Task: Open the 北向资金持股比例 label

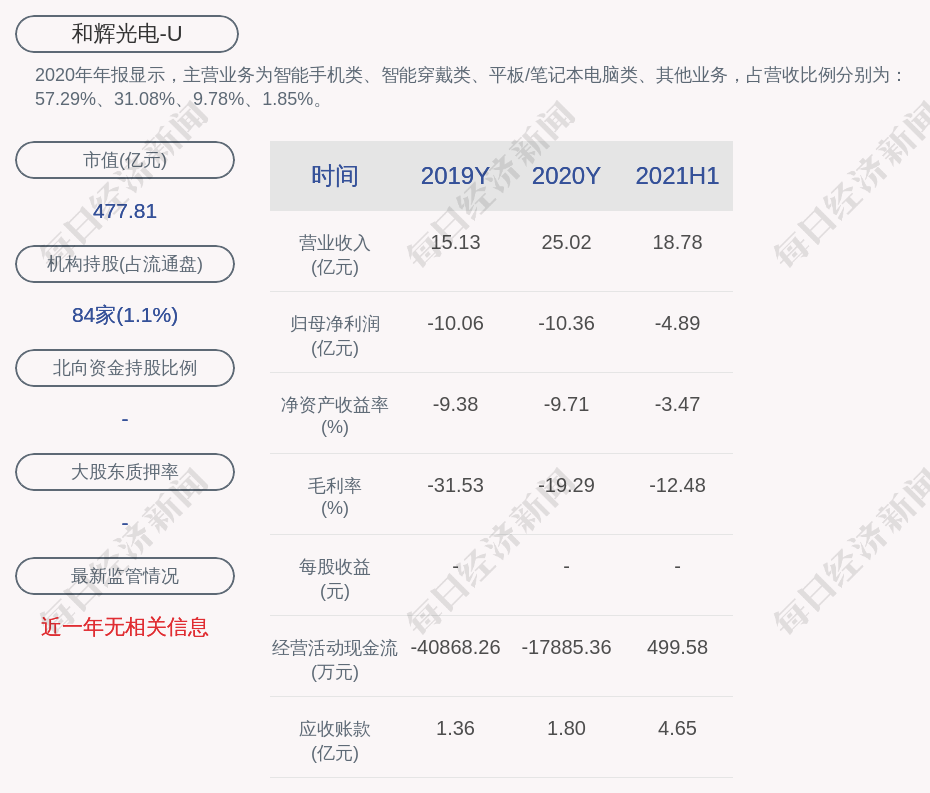Action: pos(125,368)
